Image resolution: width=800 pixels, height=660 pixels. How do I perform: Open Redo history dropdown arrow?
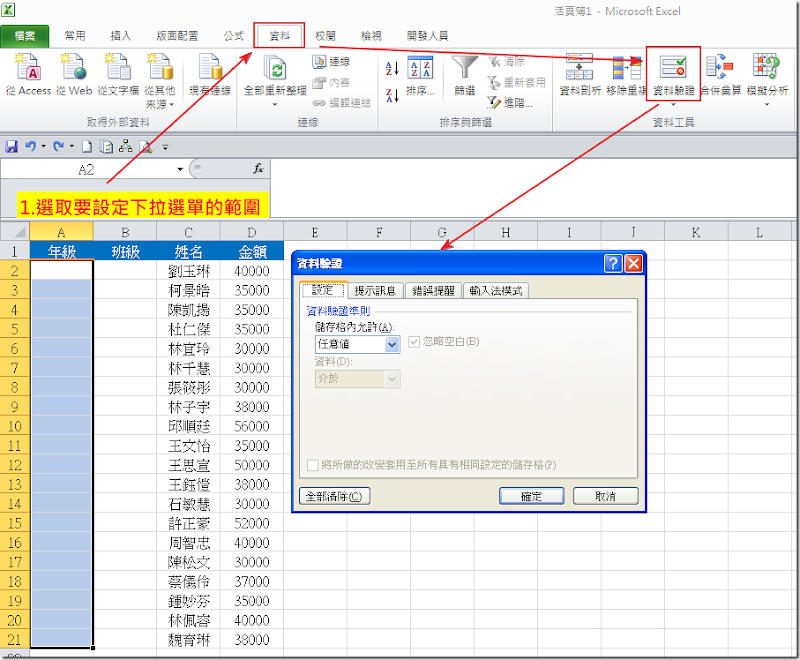(71, 147)
